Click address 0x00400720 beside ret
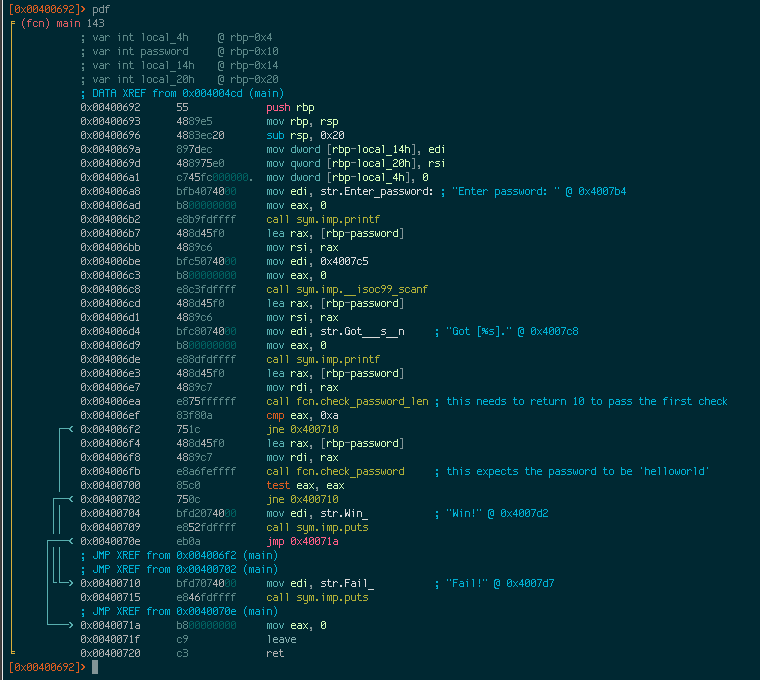The width and height of the screenshot is (760, 680). click(x=111, y=654)
